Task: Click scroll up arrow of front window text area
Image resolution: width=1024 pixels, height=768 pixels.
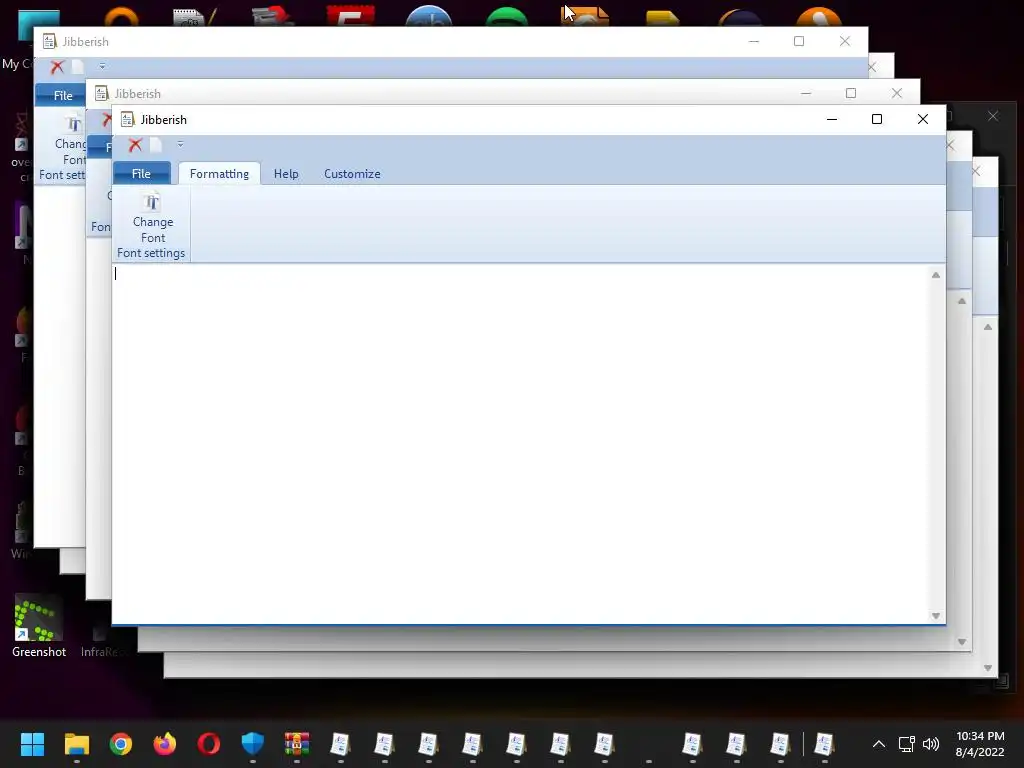Action: tap(936, 275)
